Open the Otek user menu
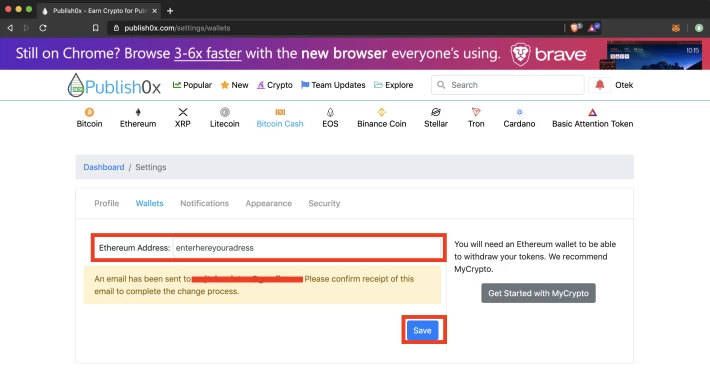Image resolution: width=710 pixels, height=383 pixels. coord(624,85)
